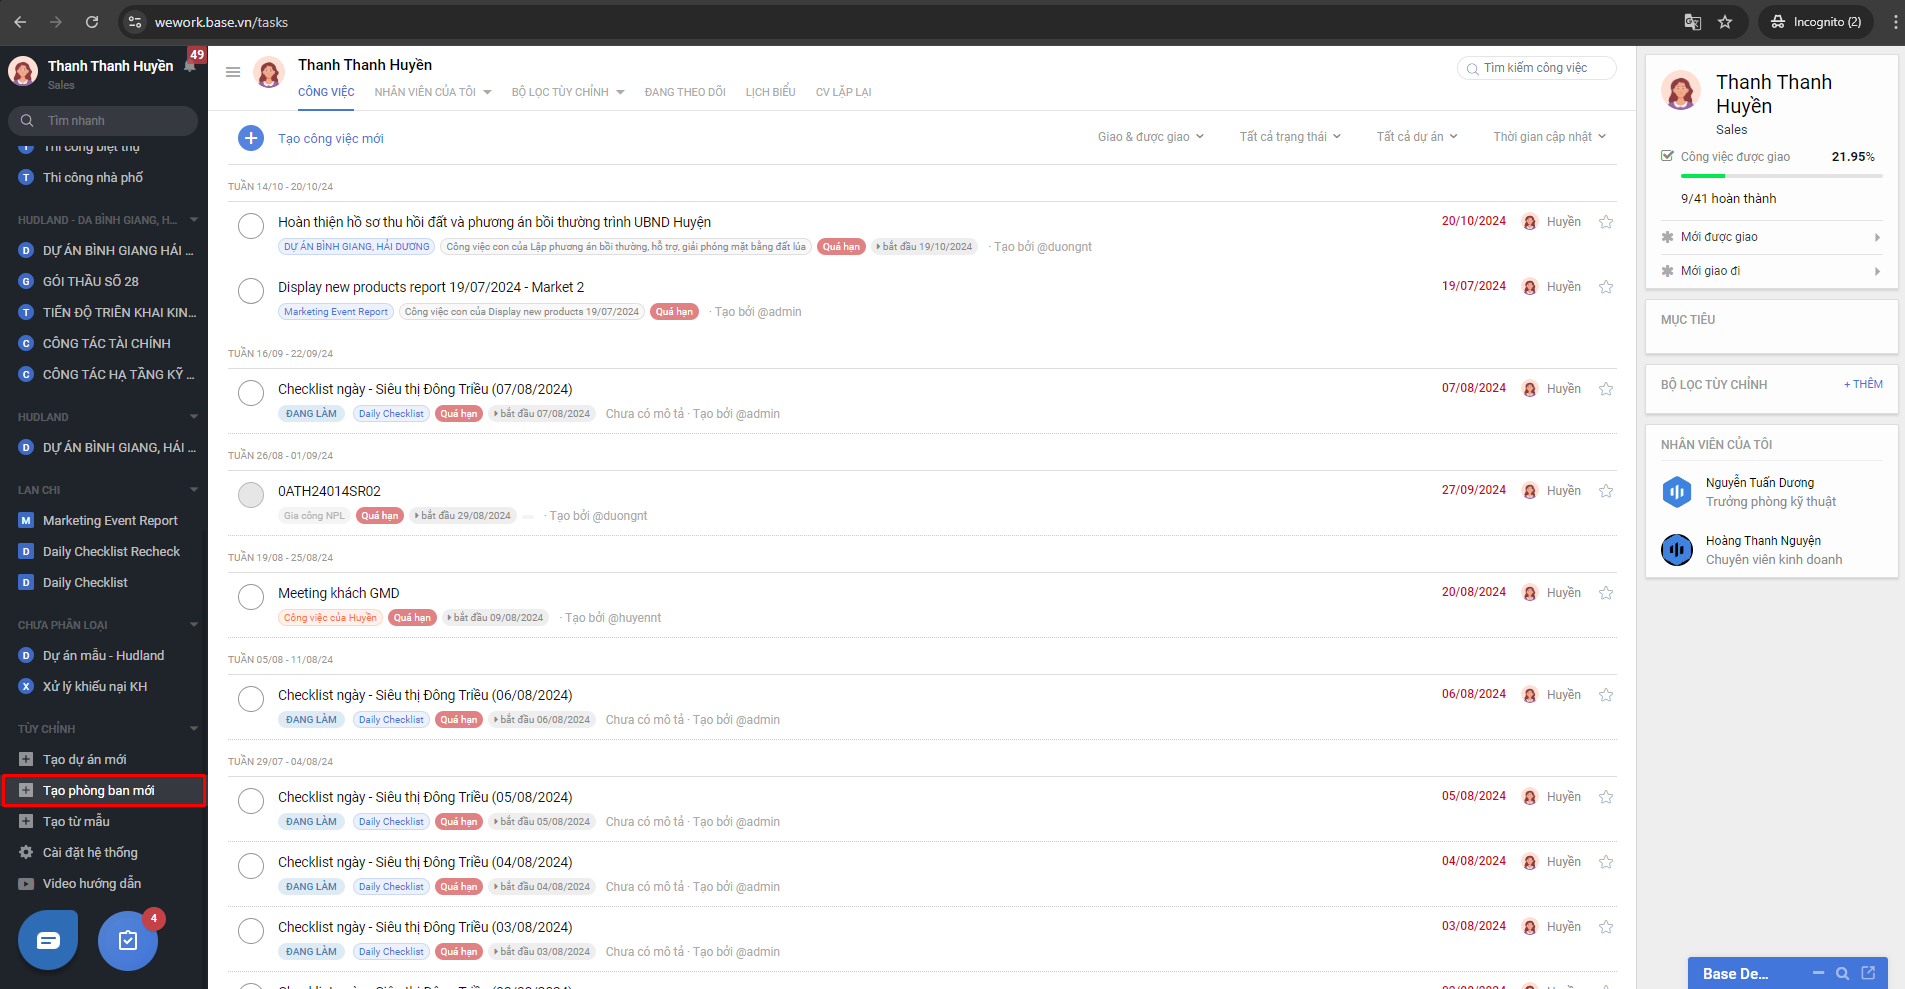Minimize the Base De... chat widget

click(x=1818, y=973)
